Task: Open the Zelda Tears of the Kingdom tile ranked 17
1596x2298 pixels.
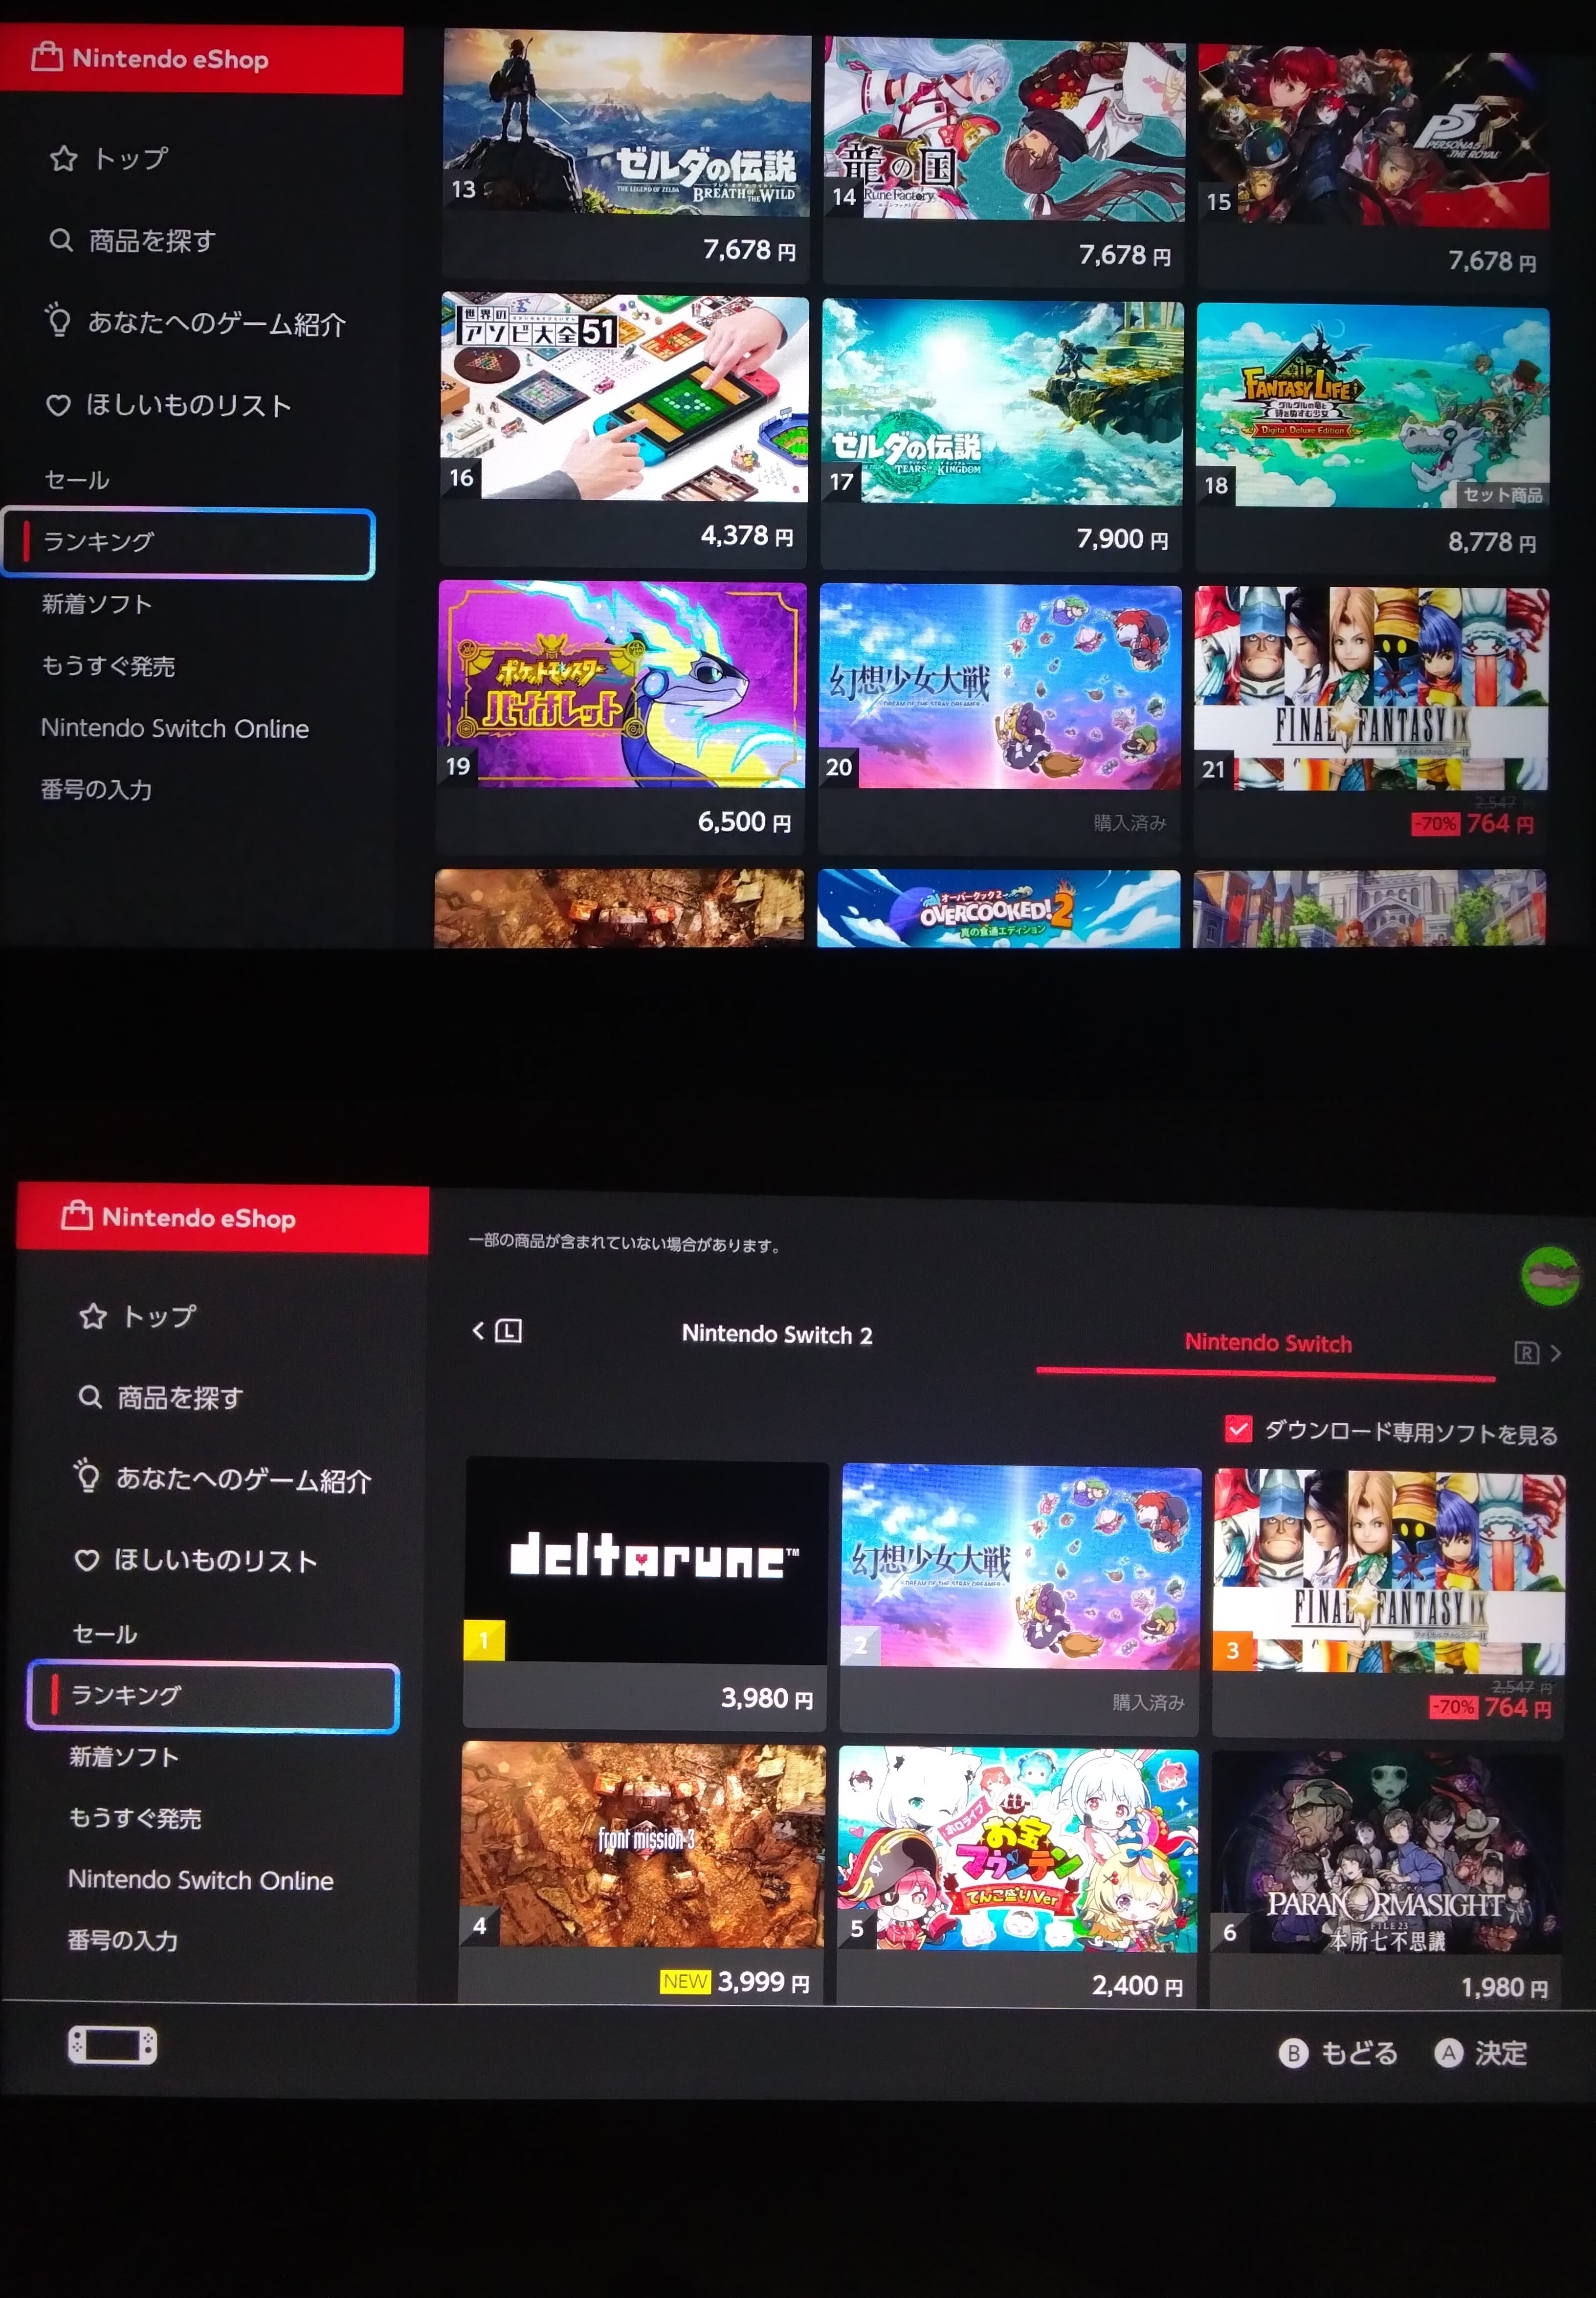Action: (1002, 434)
